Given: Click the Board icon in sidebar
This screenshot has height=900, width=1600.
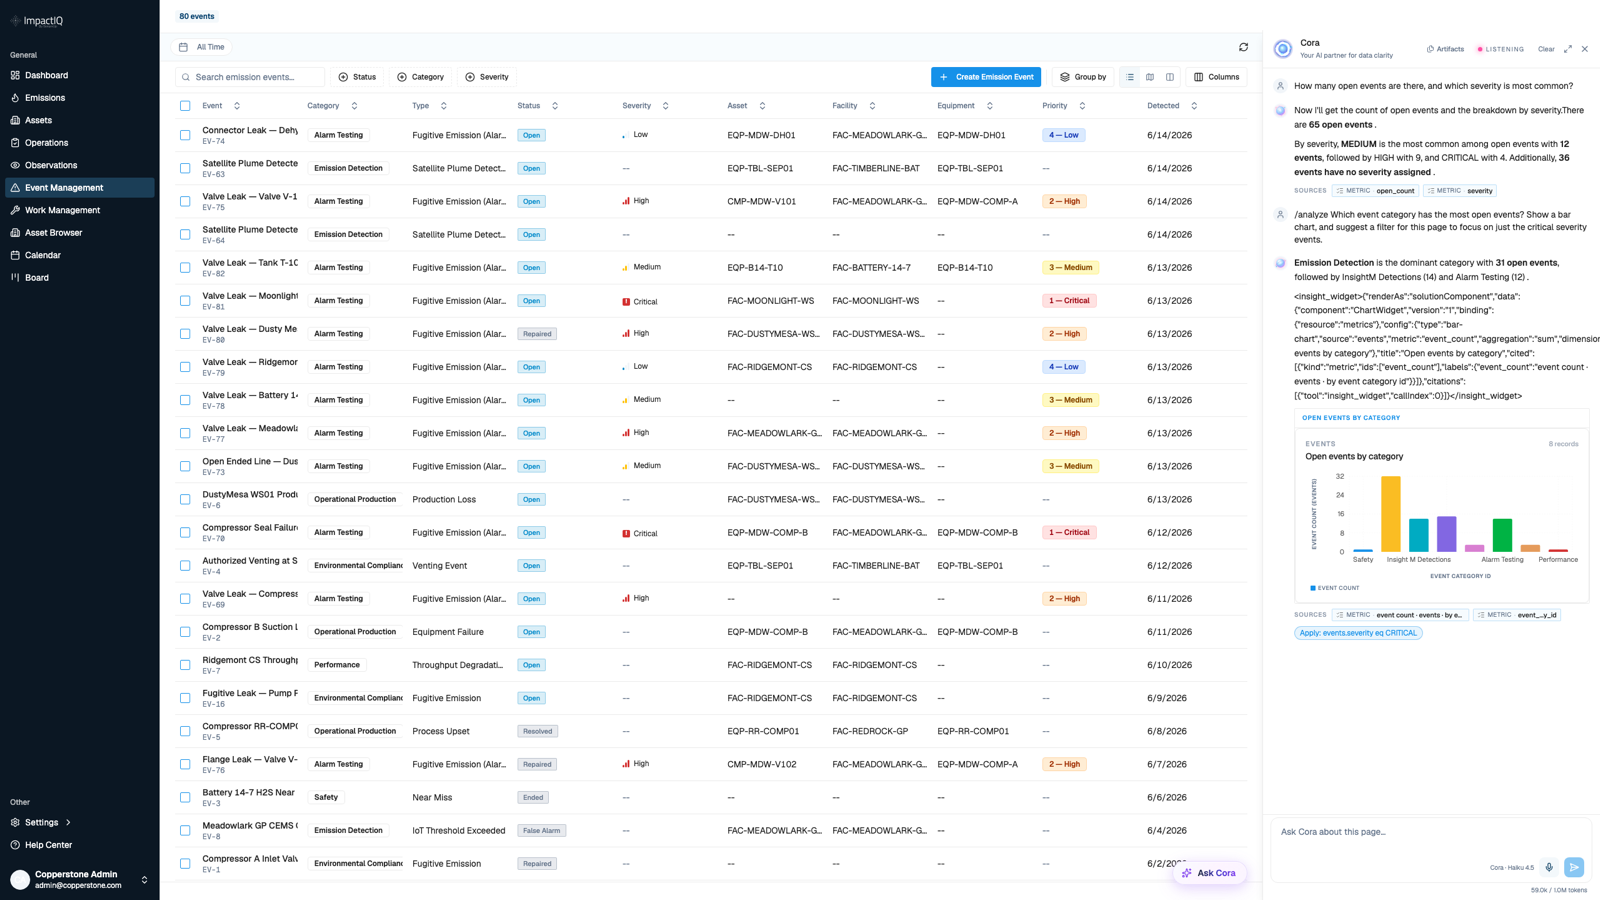Looking at the screenshot, I should point(15,278).
